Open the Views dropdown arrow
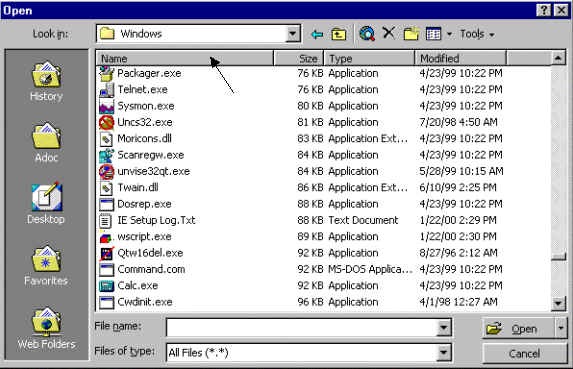Image resolution: width=573 pixels, height=369 pixels. [x=449, y=34]
